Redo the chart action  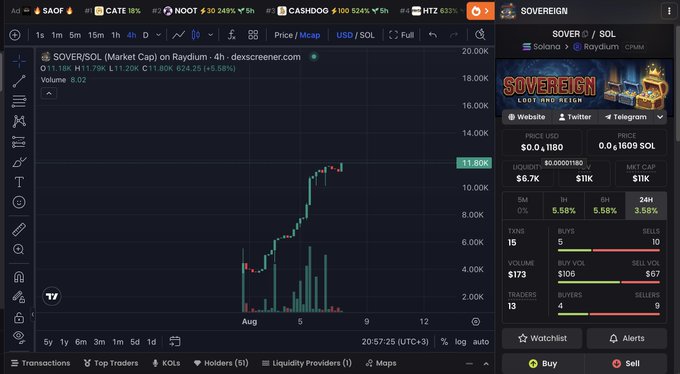[x=454, y=35]
